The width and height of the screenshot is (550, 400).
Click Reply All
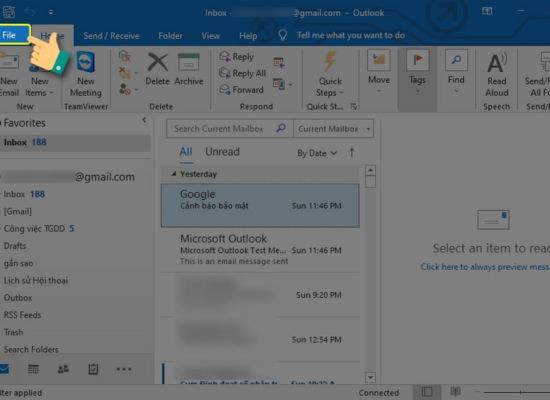click(243, 73)
